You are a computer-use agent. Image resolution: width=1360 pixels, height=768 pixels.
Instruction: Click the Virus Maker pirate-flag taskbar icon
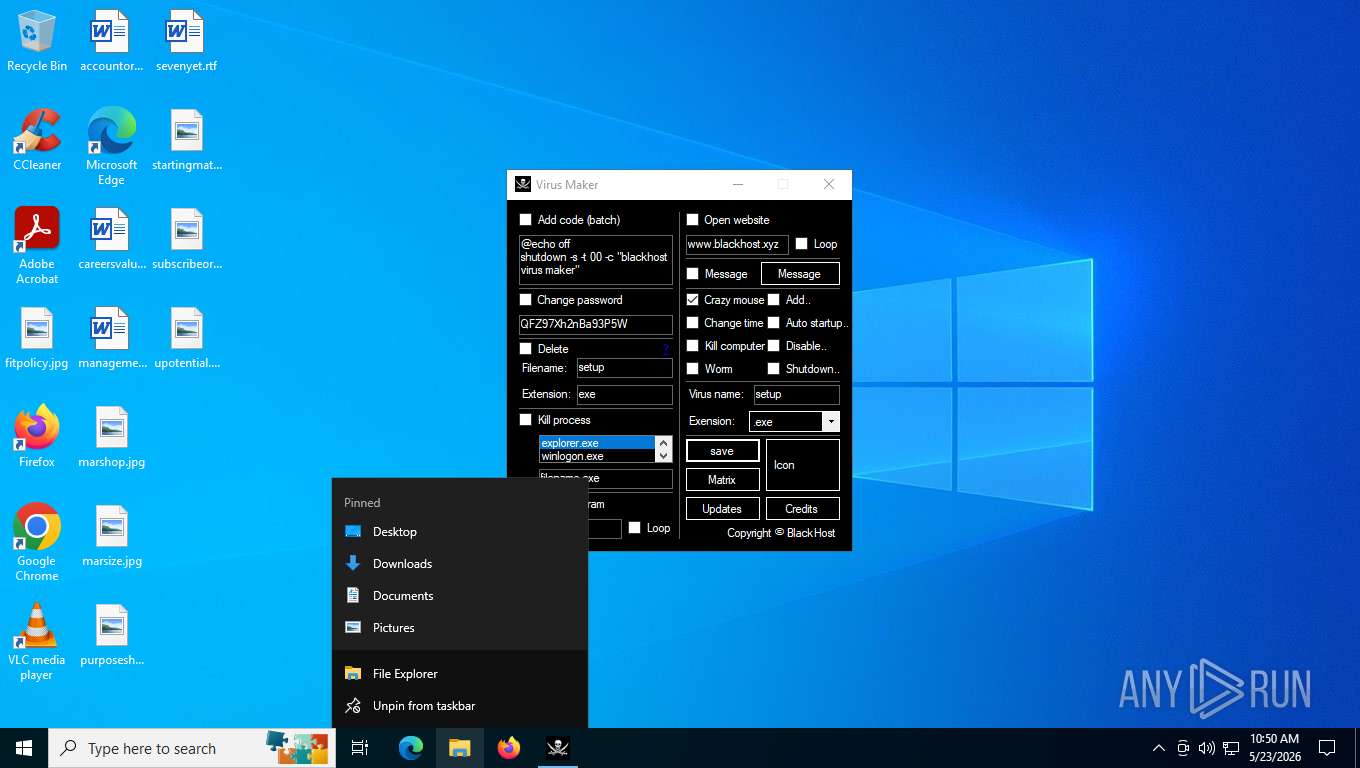pos(558,748)
